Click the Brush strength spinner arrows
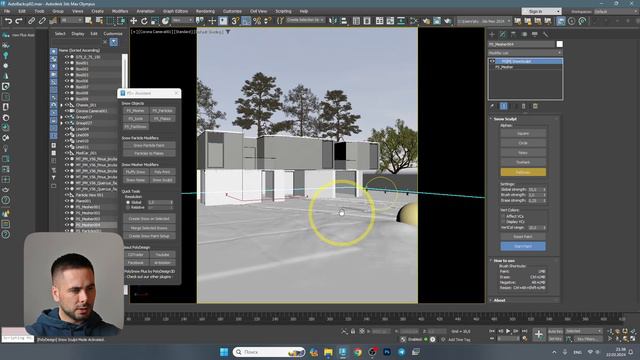 (x=544, y=196)
